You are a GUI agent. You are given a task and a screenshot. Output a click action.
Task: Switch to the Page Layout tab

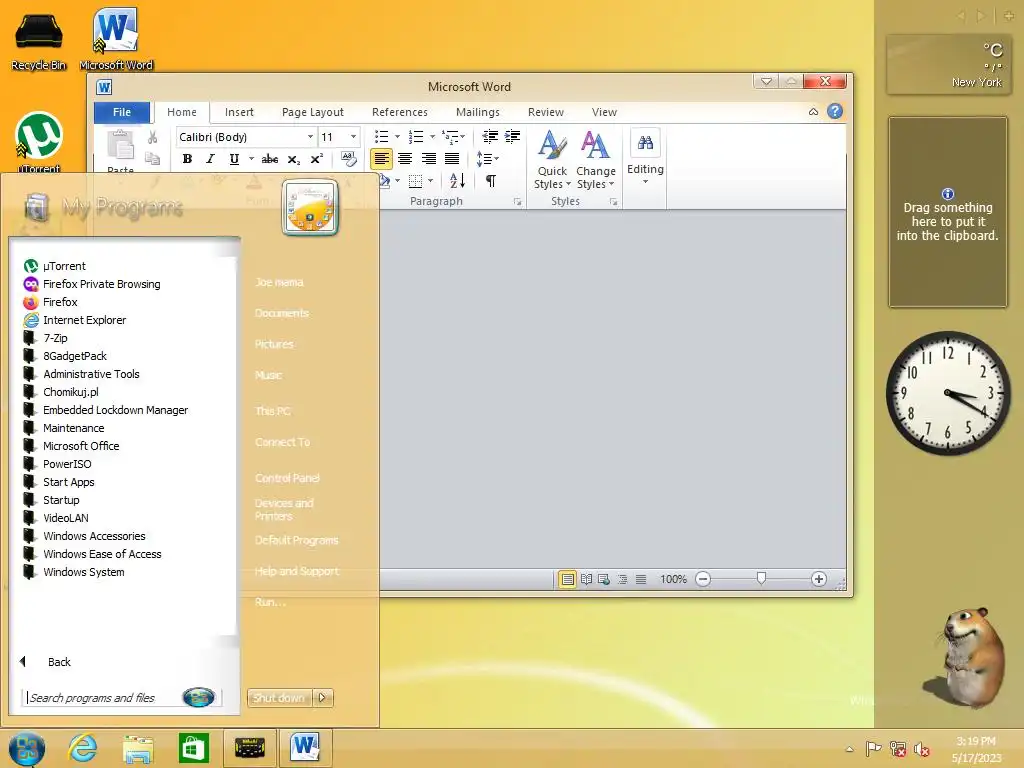(313, 112)
